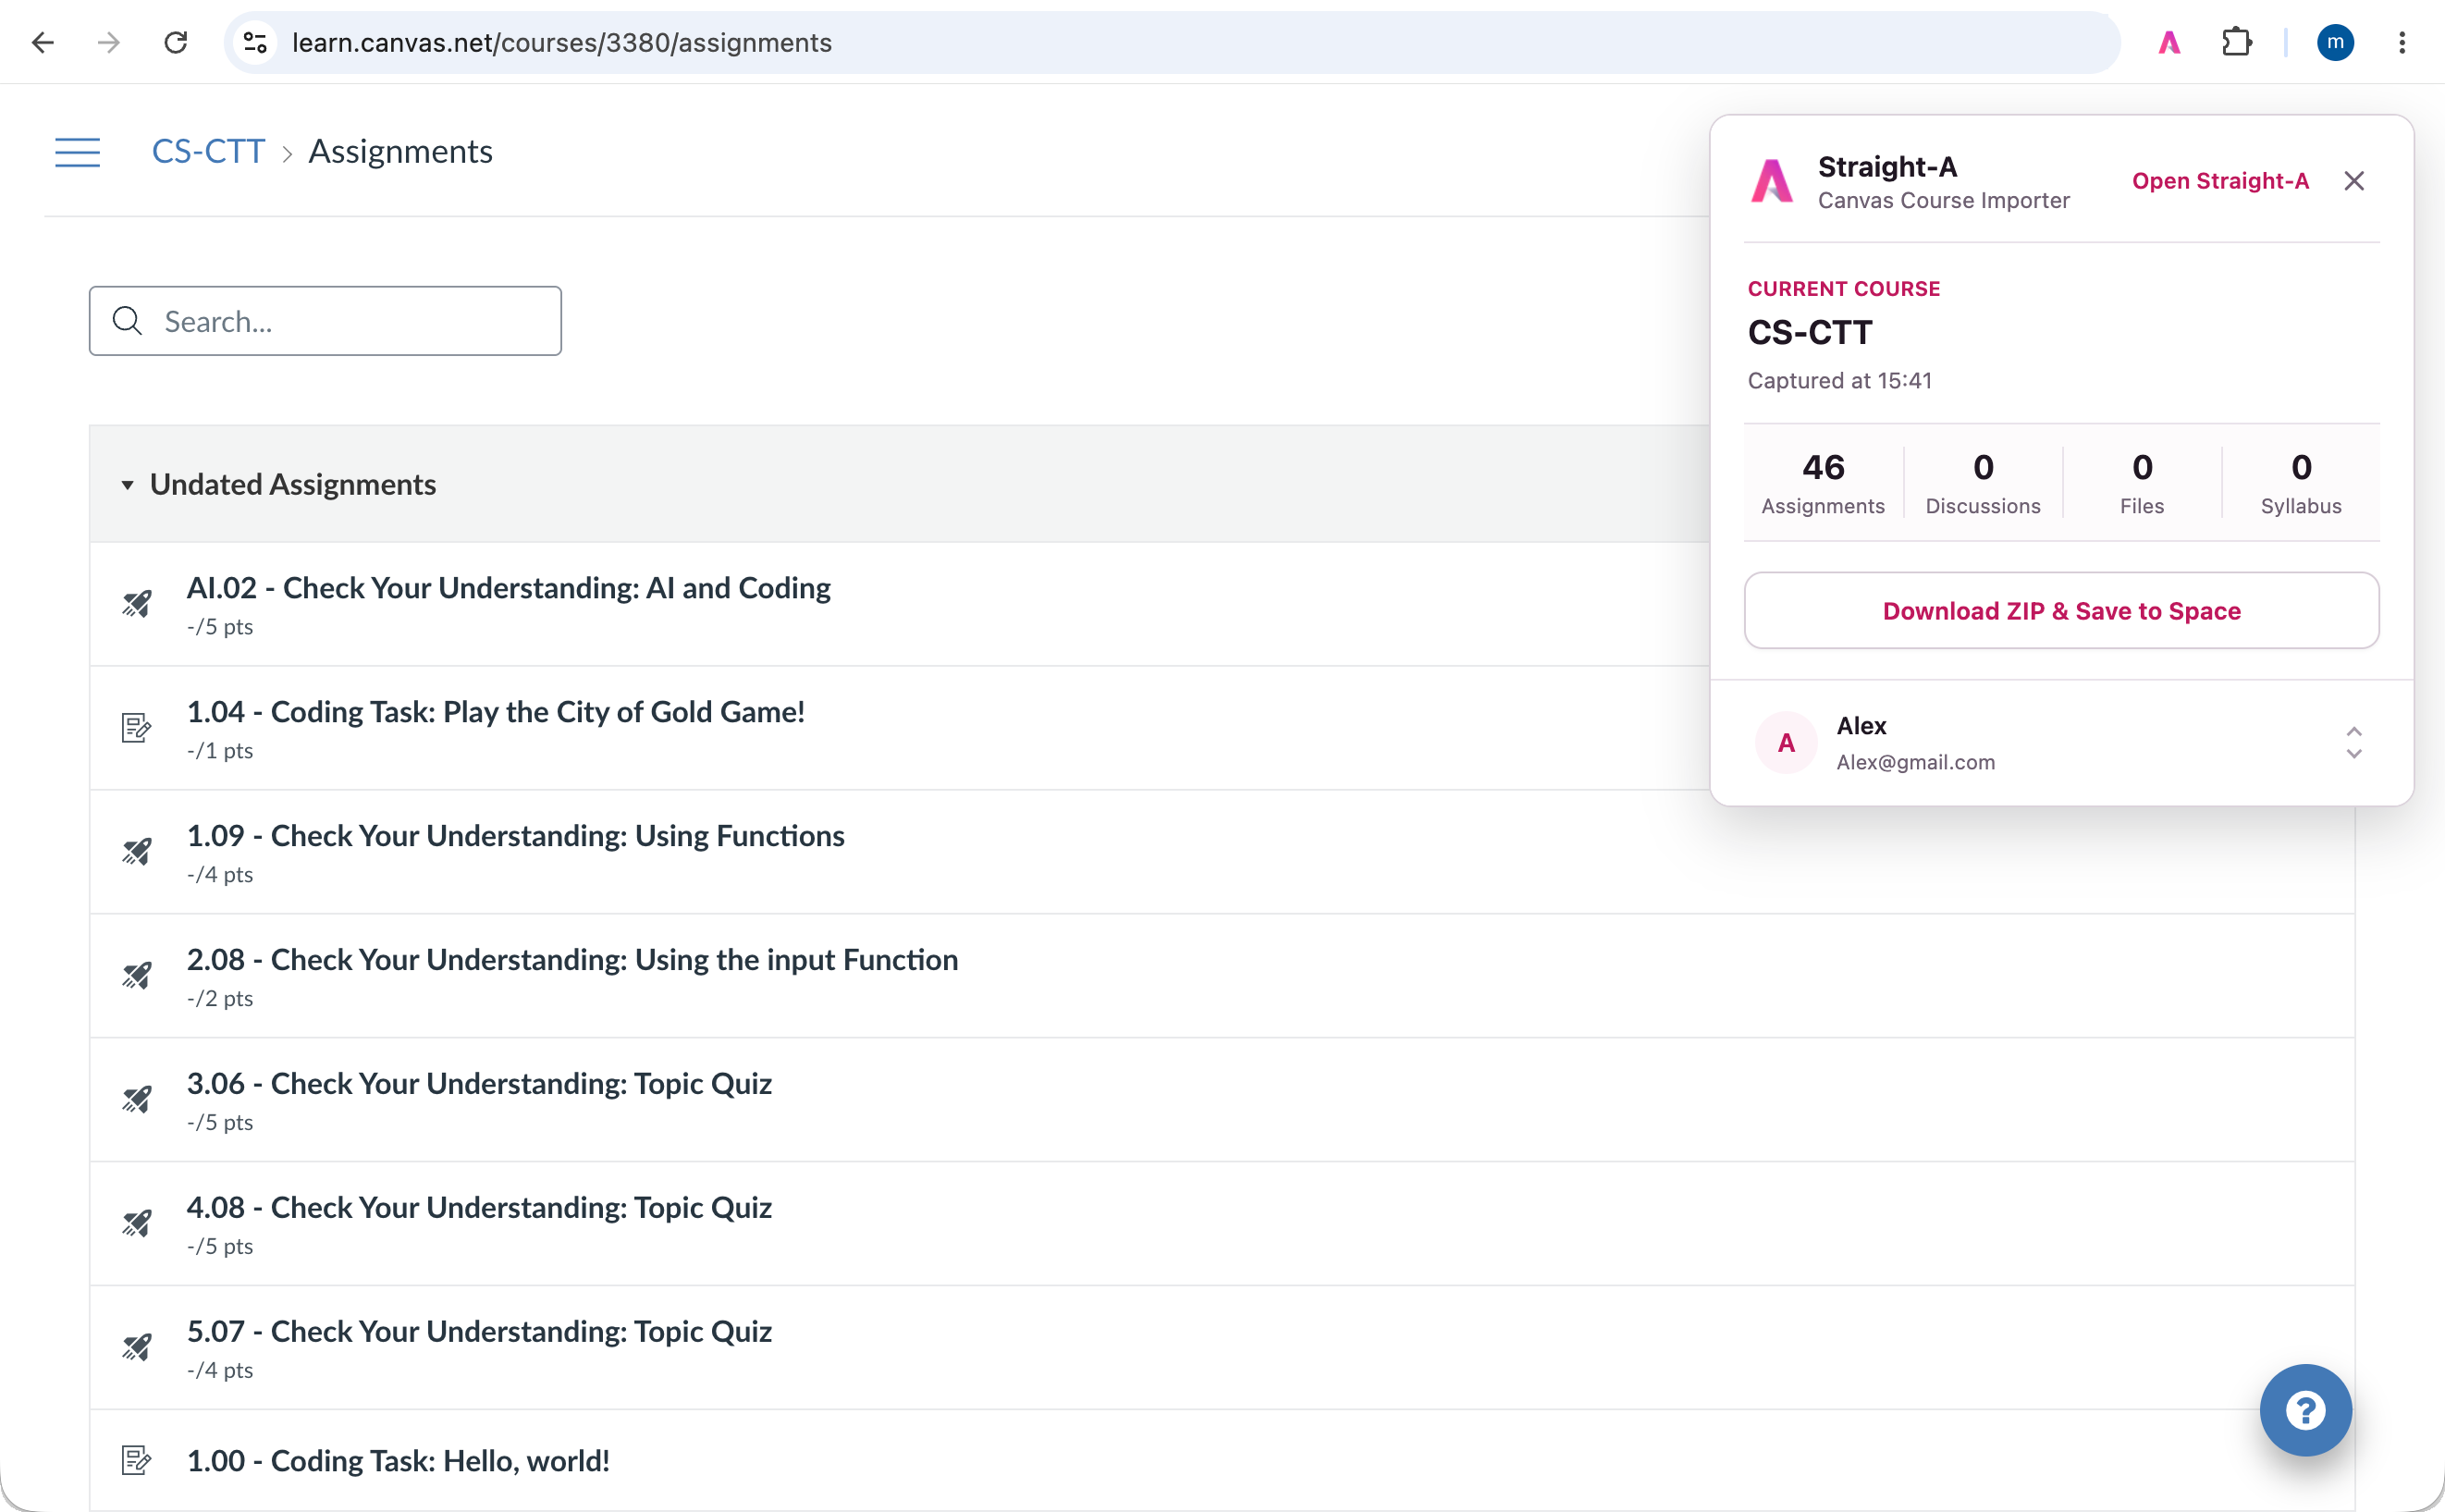Click the rocket icon beside 1.09 quiz

coord(136,852)
